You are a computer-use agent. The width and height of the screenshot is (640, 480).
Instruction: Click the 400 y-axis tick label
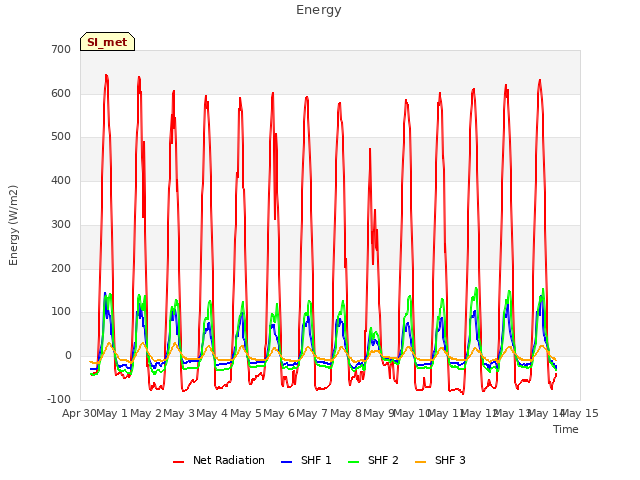point(61,180)
